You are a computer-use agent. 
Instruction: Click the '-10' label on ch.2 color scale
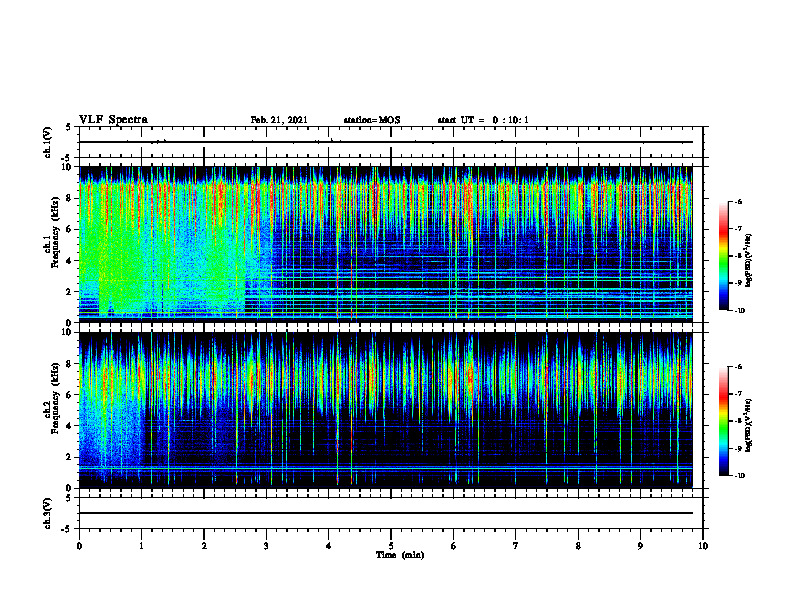pyautogui.click(x=739, y=475)
